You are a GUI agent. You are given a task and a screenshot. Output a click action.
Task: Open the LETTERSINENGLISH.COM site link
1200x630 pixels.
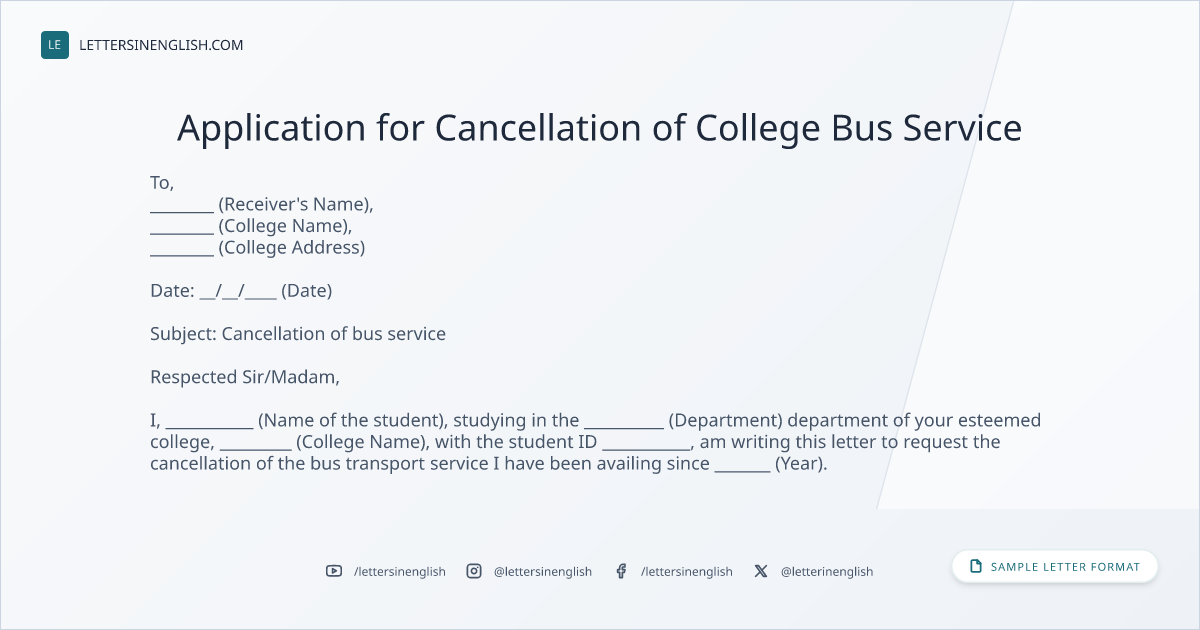click(161, 45)
